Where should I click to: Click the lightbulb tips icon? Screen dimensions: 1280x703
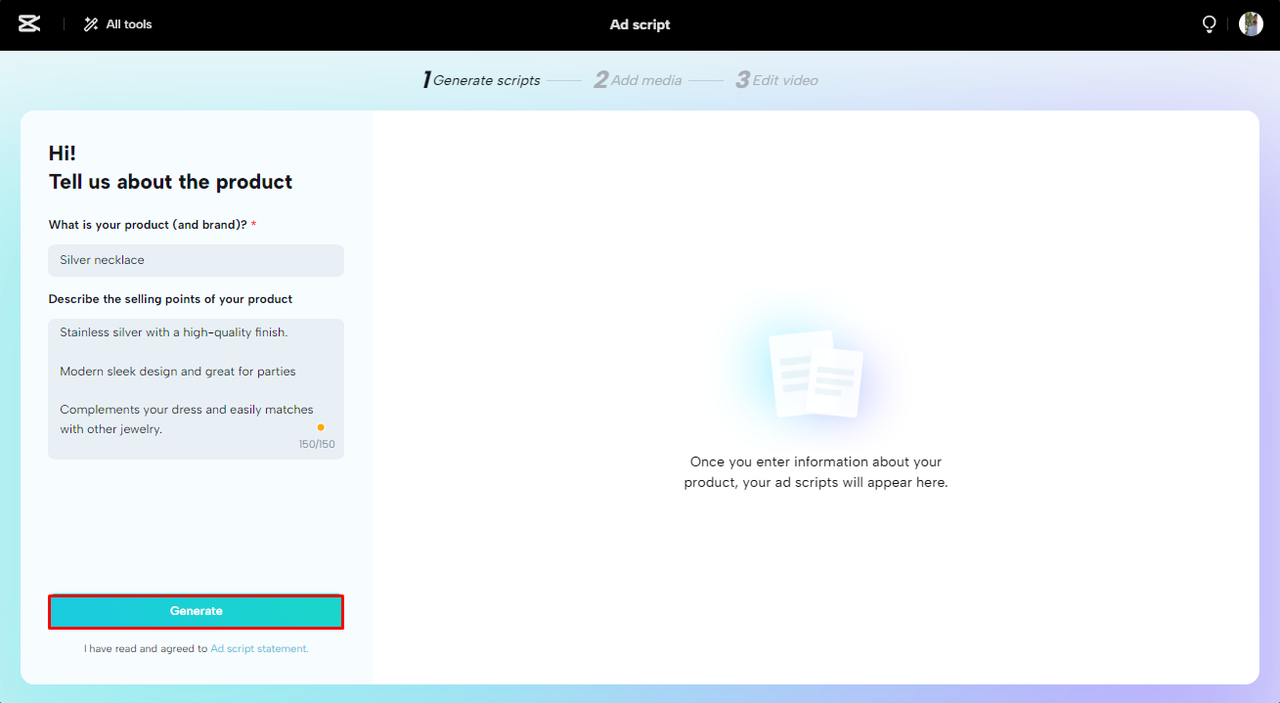(x=1209, y=24)
